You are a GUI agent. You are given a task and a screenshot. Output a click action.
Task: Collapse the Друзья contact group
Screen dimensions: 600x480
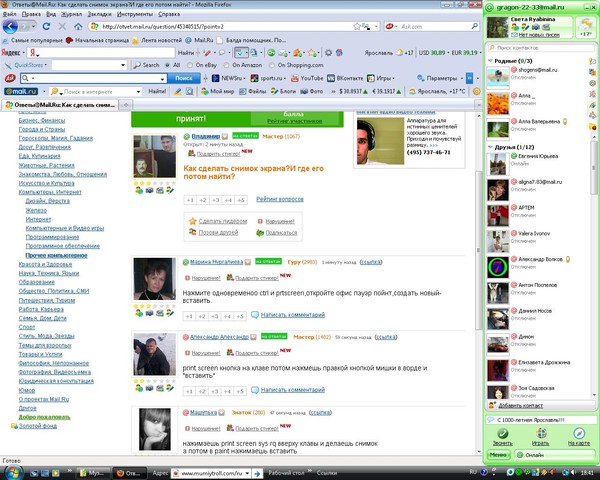[491, 147]
